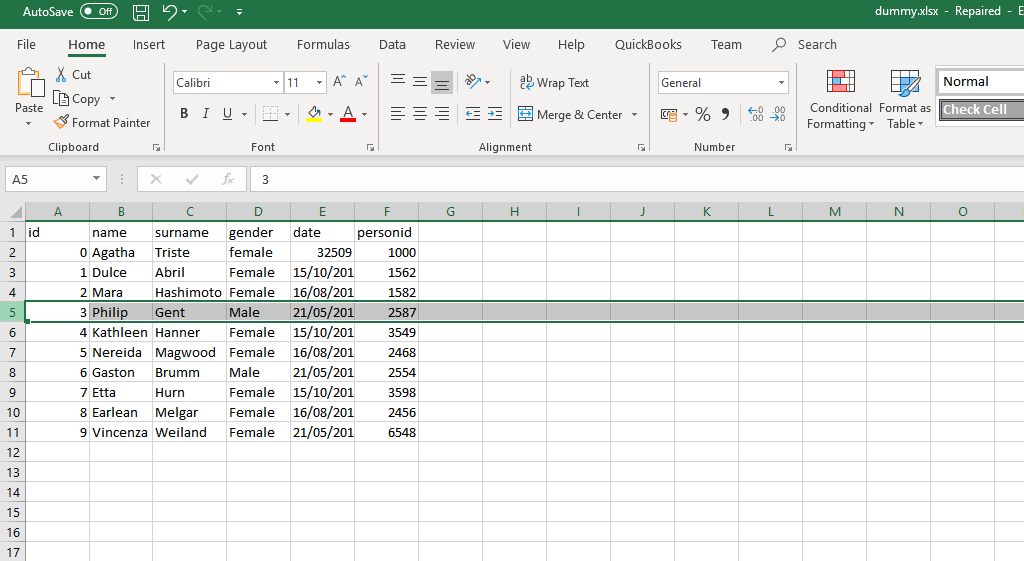The width and height of the screenshot is (1024, 561).
Task: Open the Insert ribbon tab
Action: tap(149, 44)
